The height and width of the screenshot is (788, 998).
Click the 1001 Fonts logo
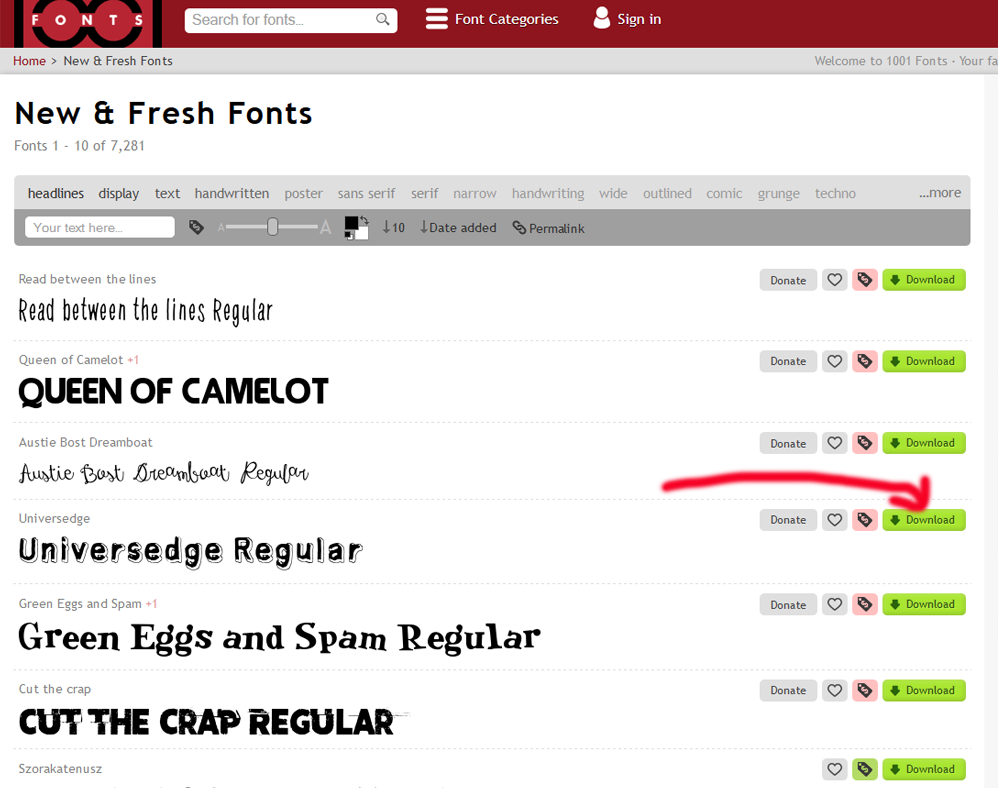[x=88, y=24]
